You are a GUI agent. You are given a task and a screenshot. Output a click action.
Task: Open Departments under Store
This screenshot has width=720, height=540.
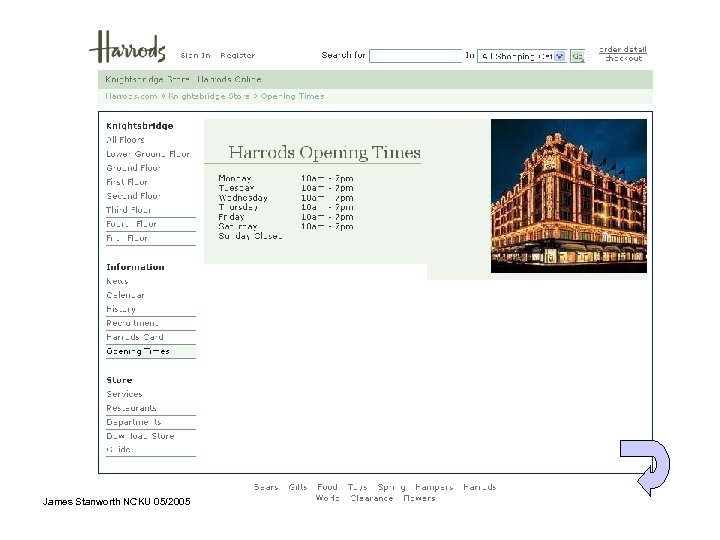click(134, 422)
